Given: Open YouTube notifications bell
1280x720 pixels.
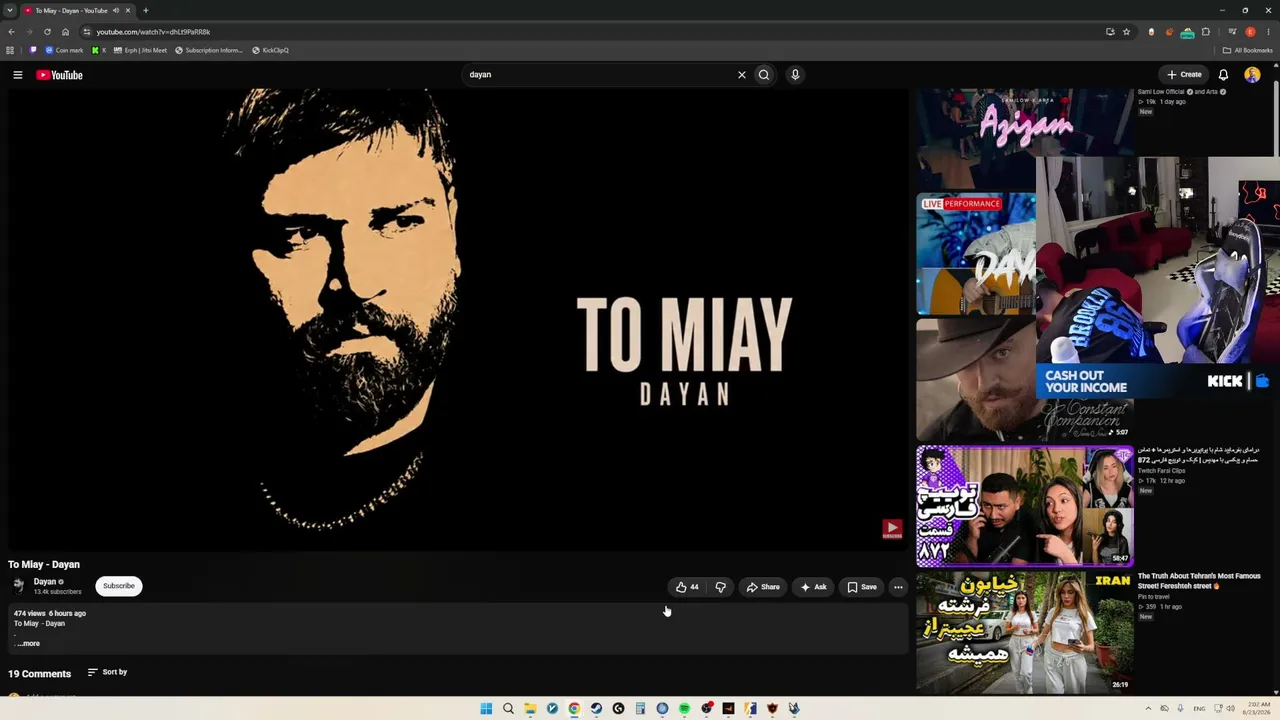Looking at the screenshot, I should click(1223, 75).
